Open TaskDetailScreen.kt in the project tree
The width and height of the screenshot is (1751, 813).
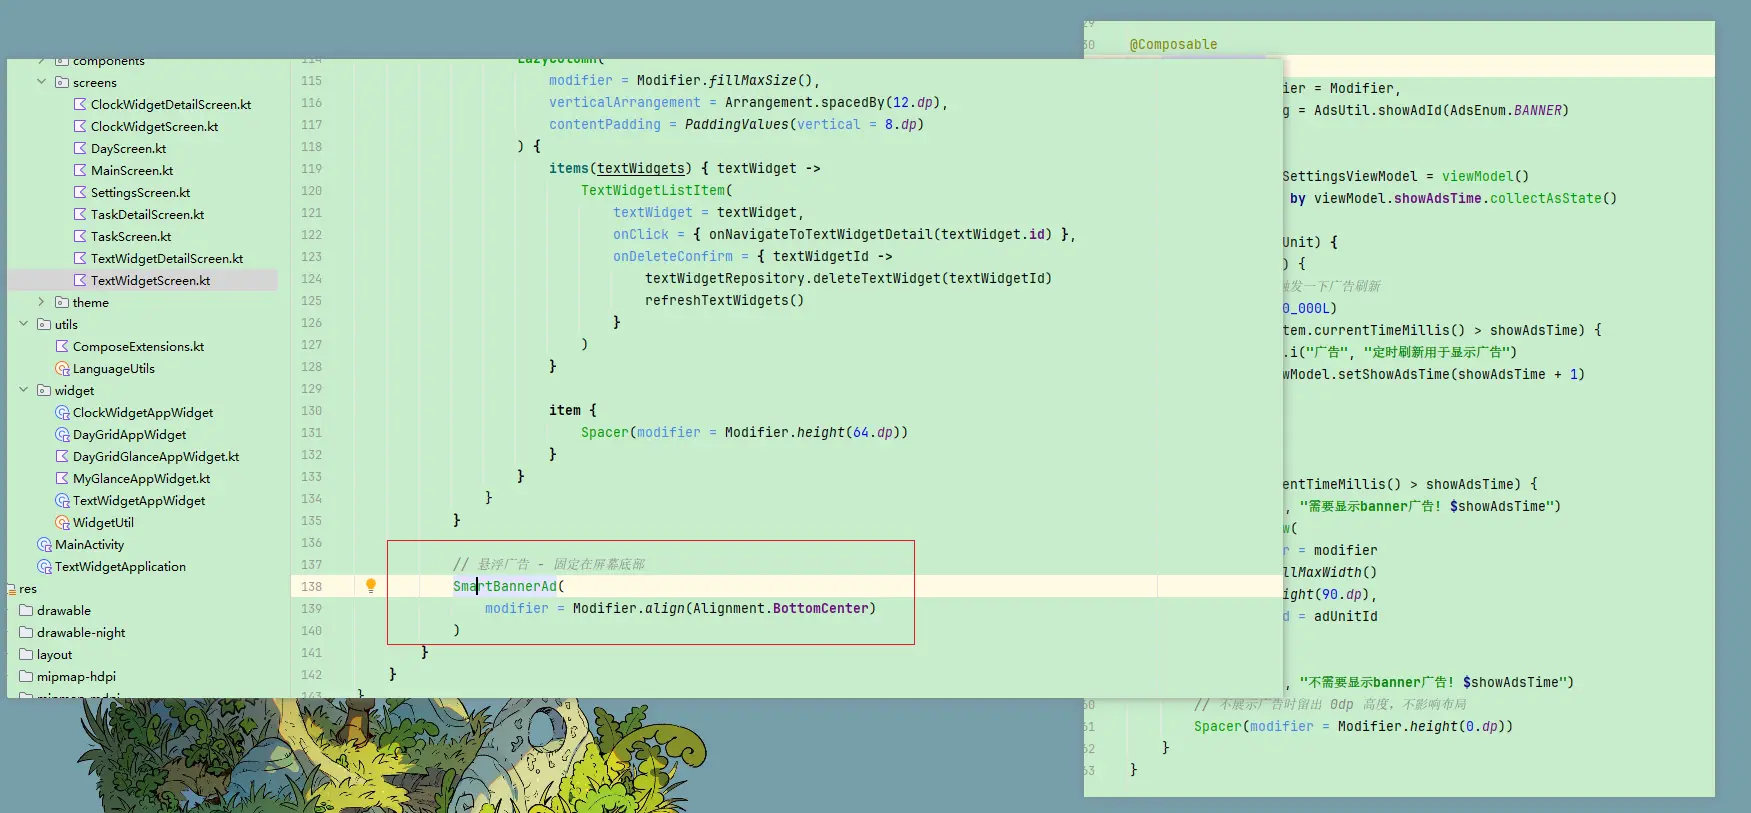point(147,215)
